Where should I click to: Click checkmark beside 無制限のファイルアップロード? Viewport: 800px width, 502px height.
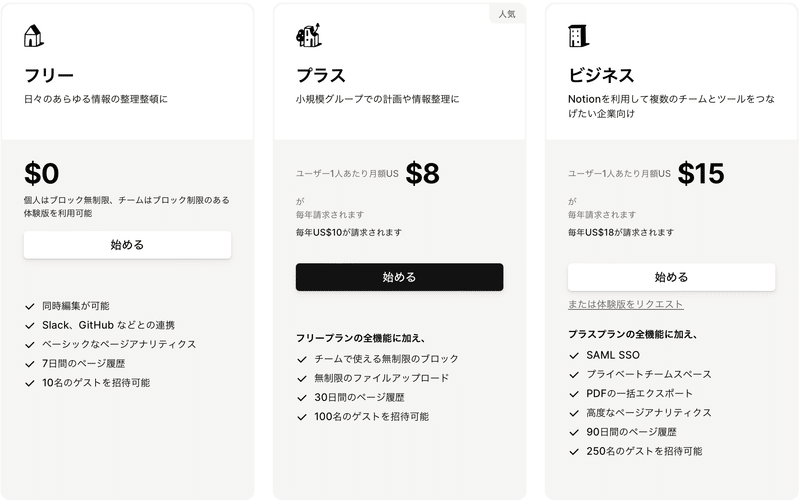pos(302,379)
